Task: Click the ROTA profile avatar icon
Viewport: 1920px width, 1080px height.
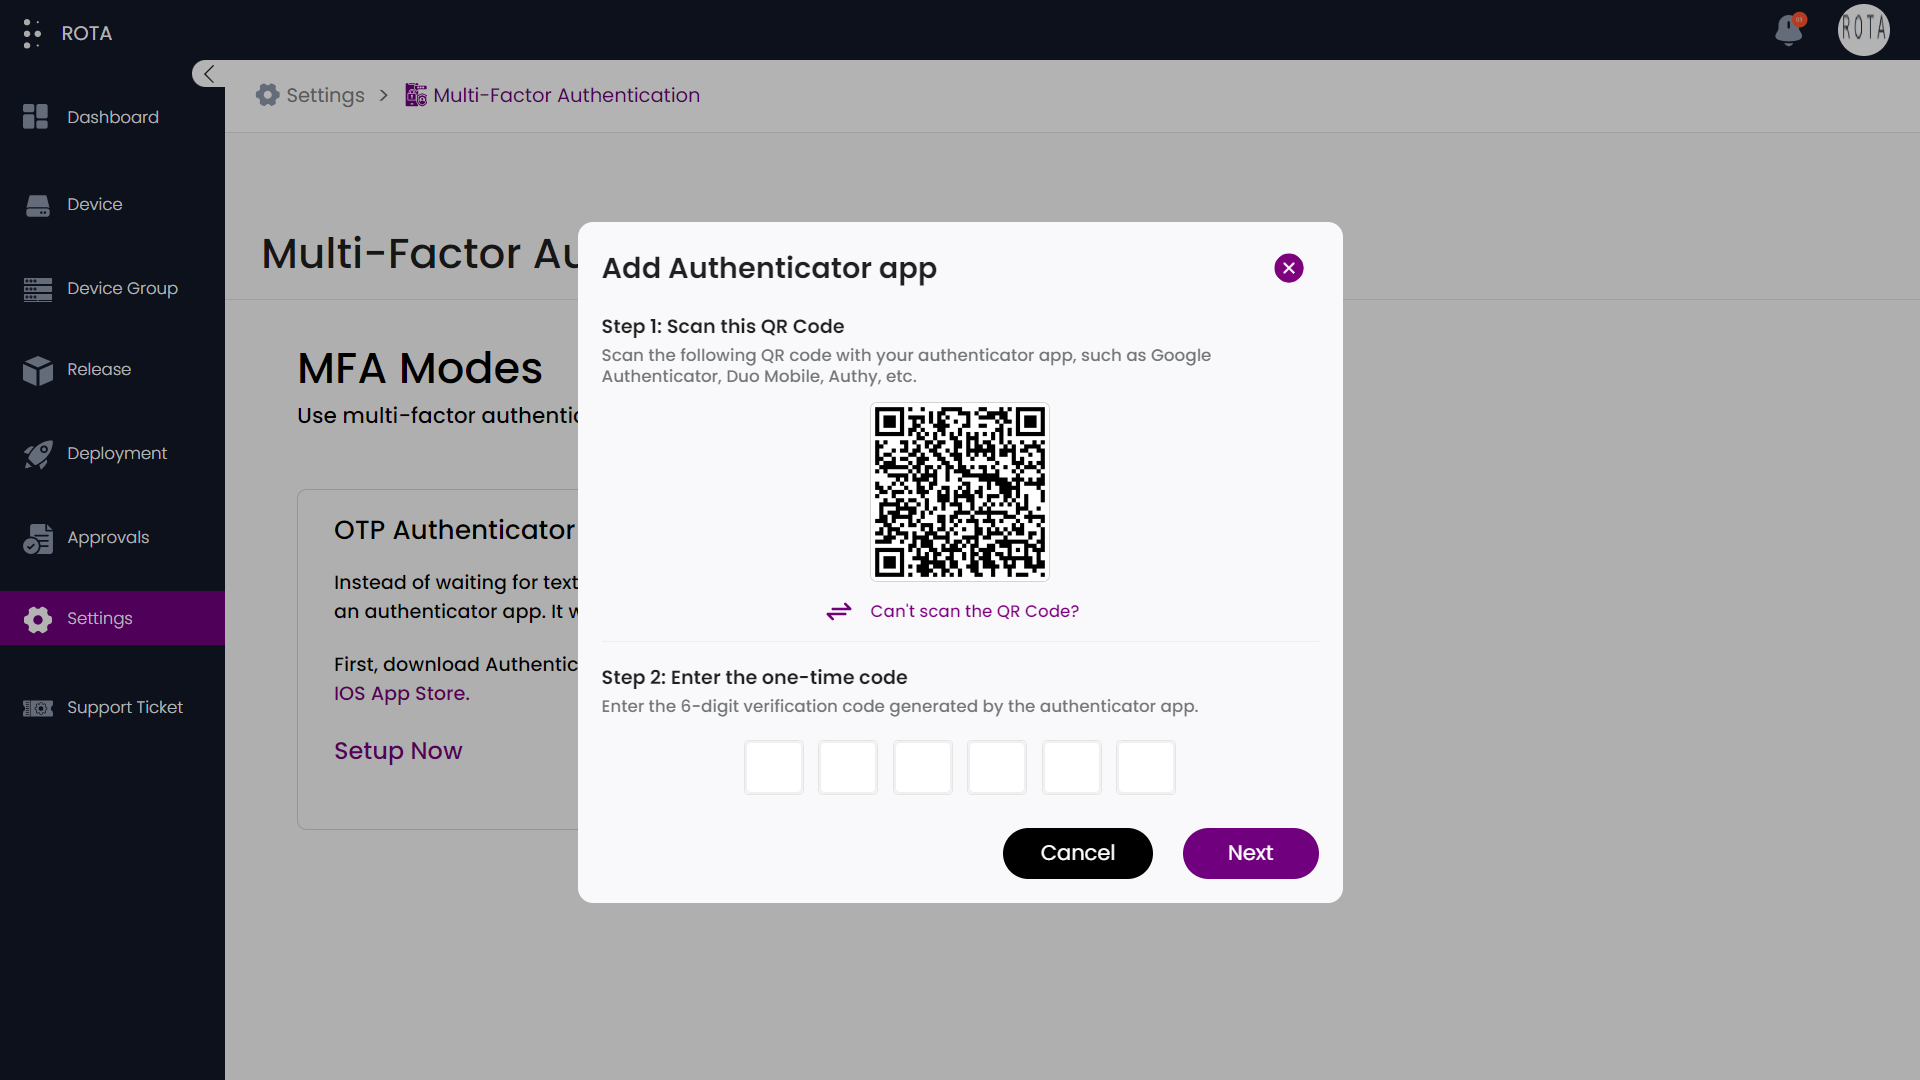Action: click(x=1865, y=32)
